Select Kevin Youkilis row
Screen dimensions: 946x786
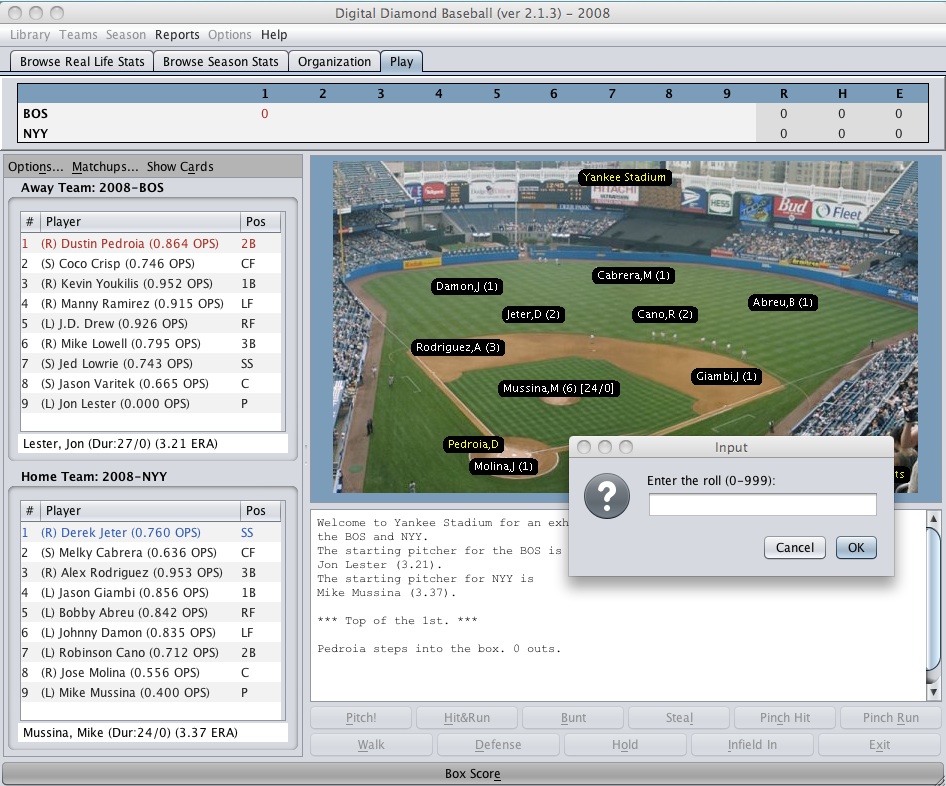click(x=151, y=284)
